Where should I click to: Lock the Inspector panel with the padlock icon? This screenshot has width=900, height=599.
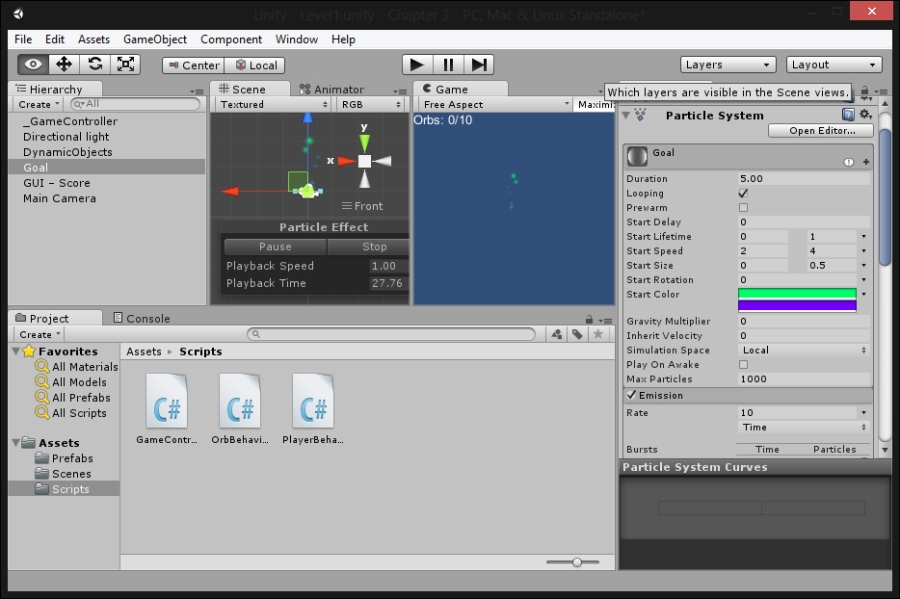864,92
